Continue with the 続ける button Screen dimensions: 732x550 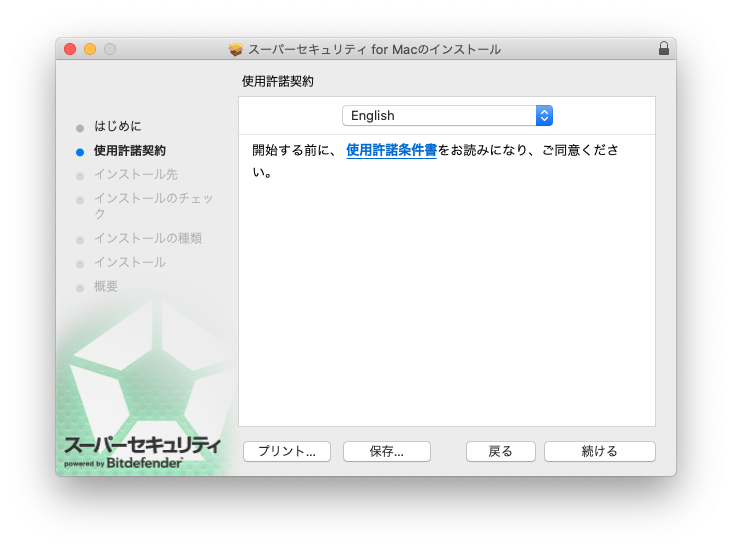599,451
